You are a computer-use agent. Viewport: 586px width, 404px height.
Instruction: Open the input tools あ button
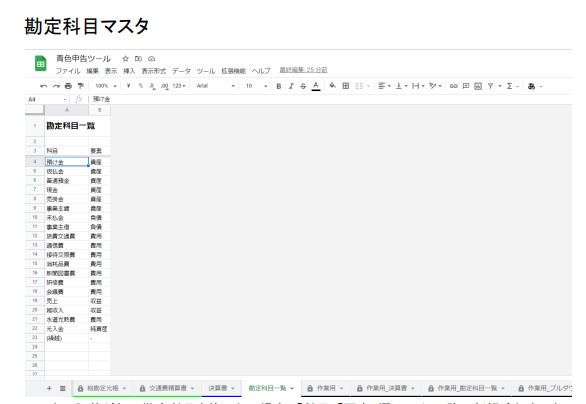coord(531,86)
